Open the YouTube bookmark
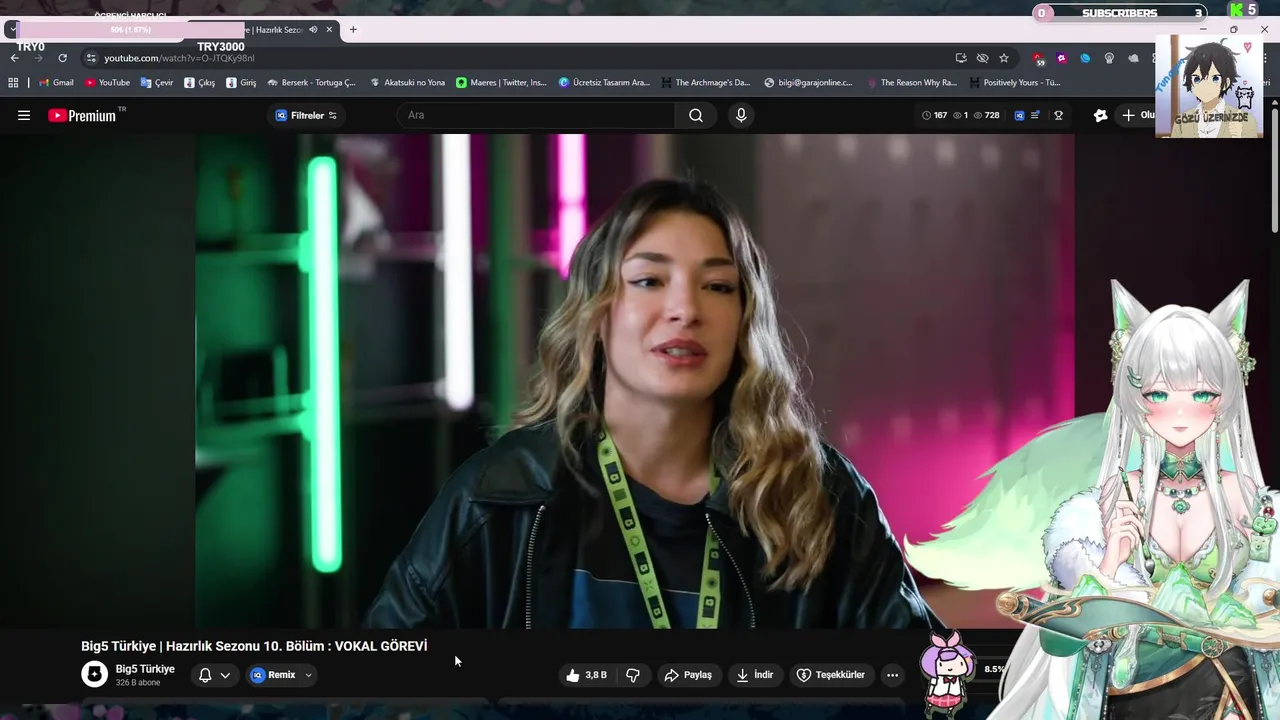1280x720 pixels. coord(107,83)
